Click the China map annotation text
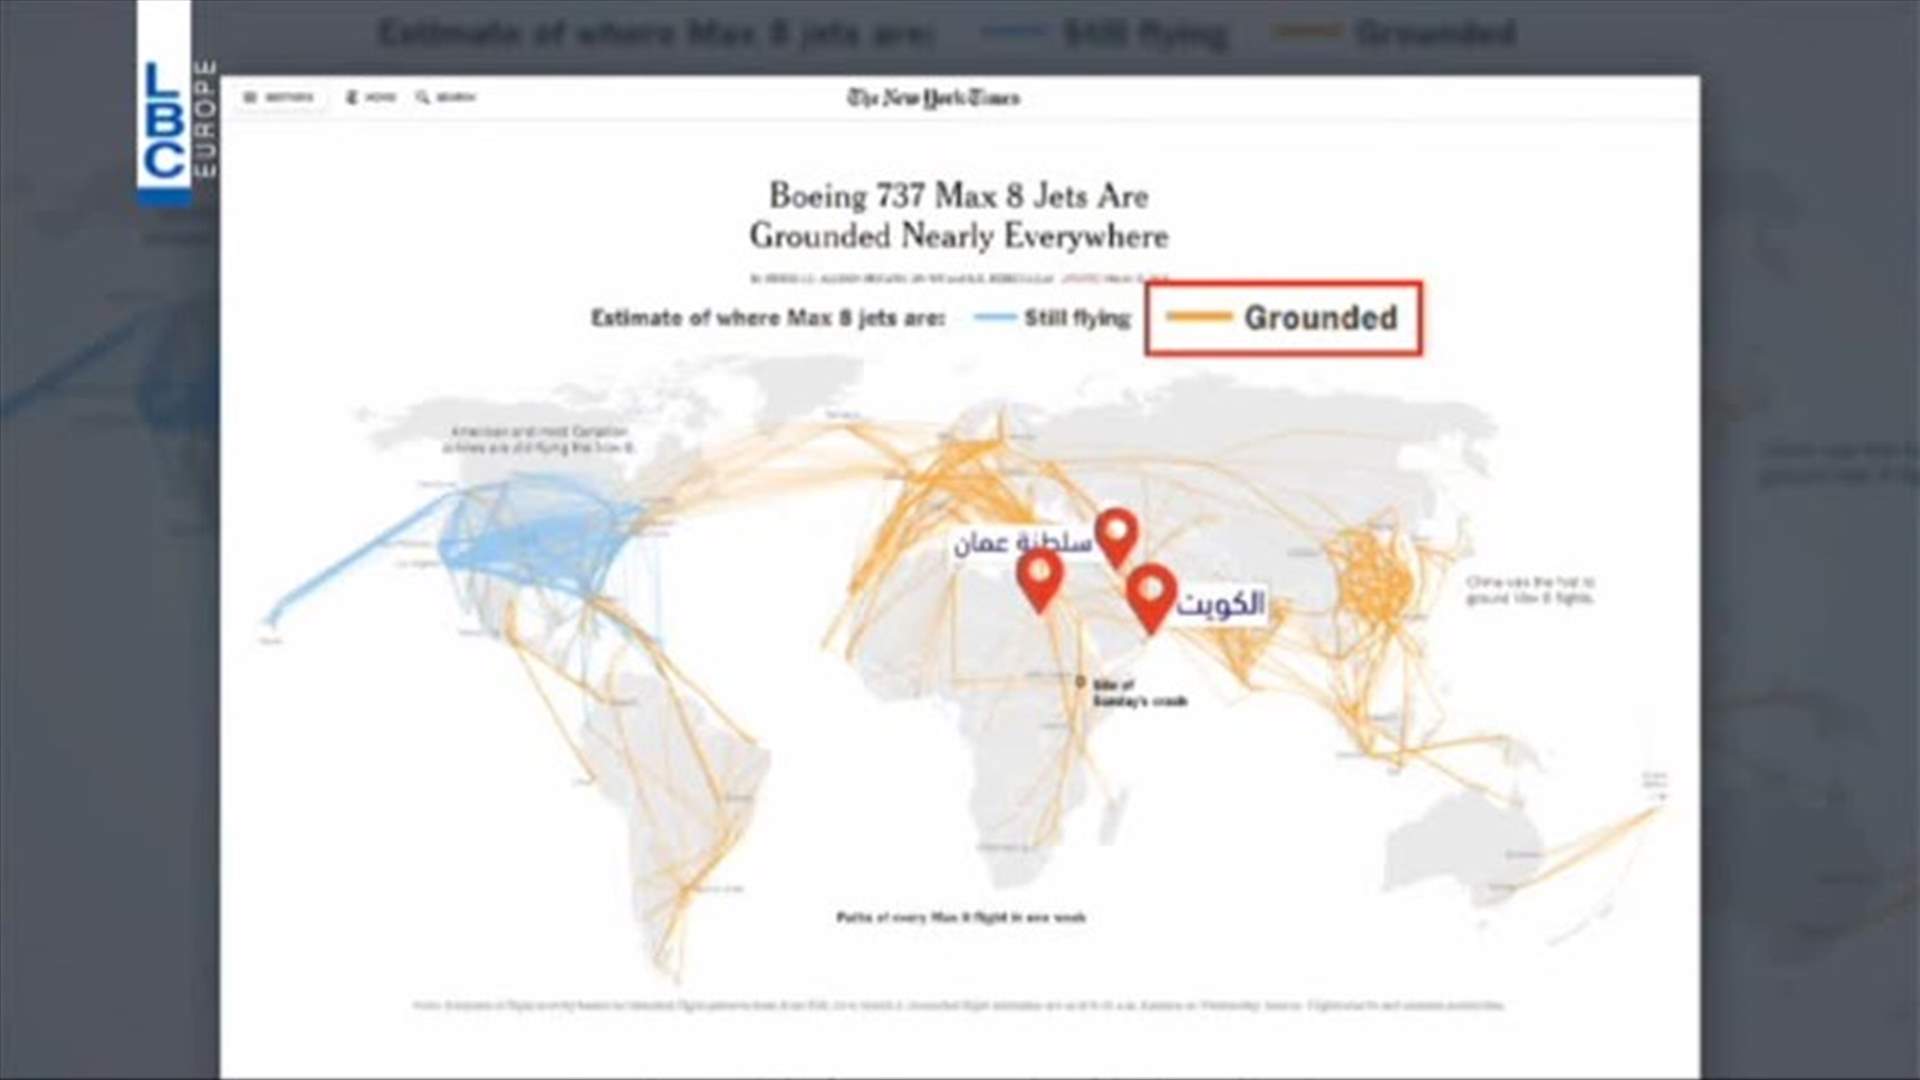The image size is (1920, 1080). pos(1530,590)
